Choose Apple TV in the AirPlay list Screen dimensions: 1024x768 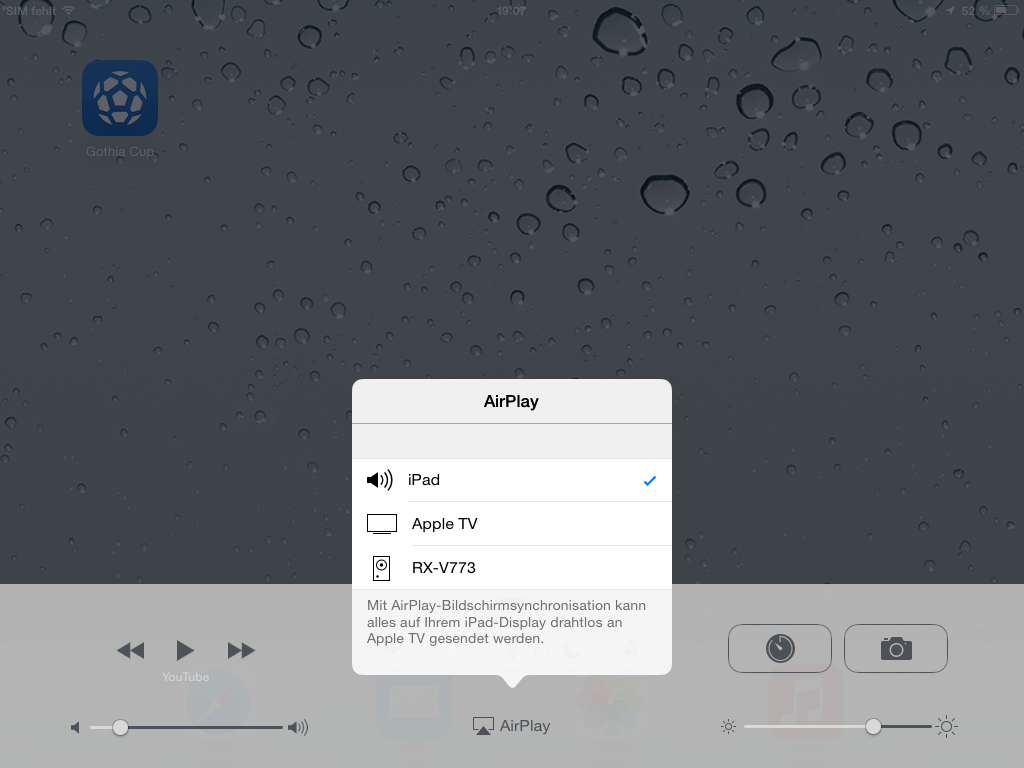point(511,524)
